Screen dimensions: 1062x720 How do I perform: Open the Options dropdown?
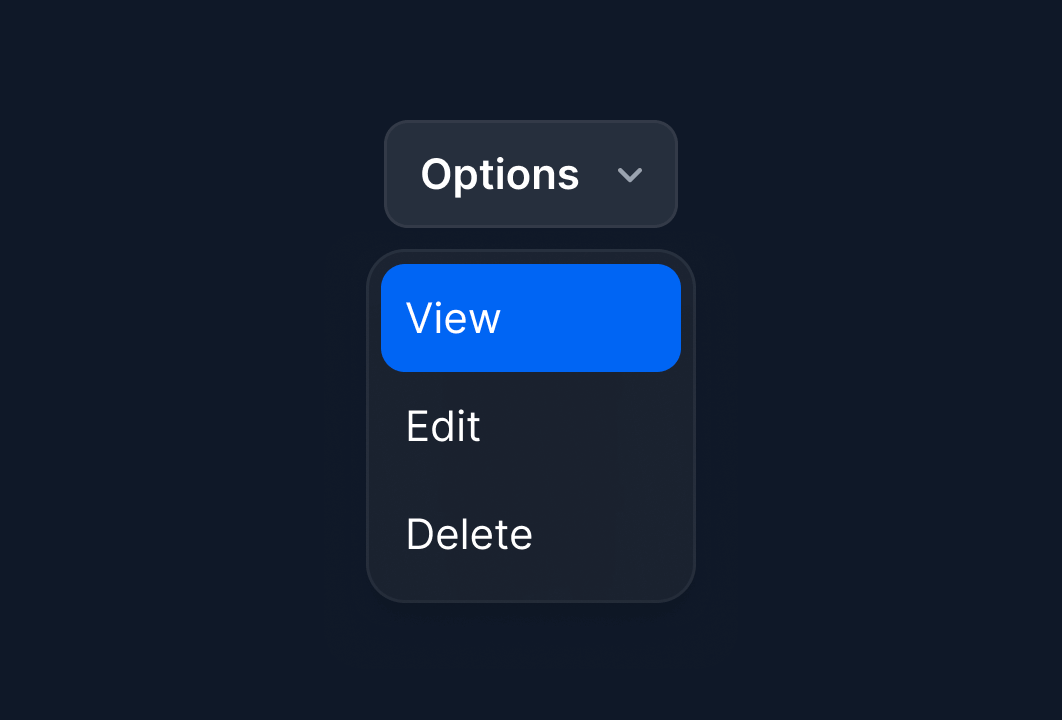[x=531, y=174]
